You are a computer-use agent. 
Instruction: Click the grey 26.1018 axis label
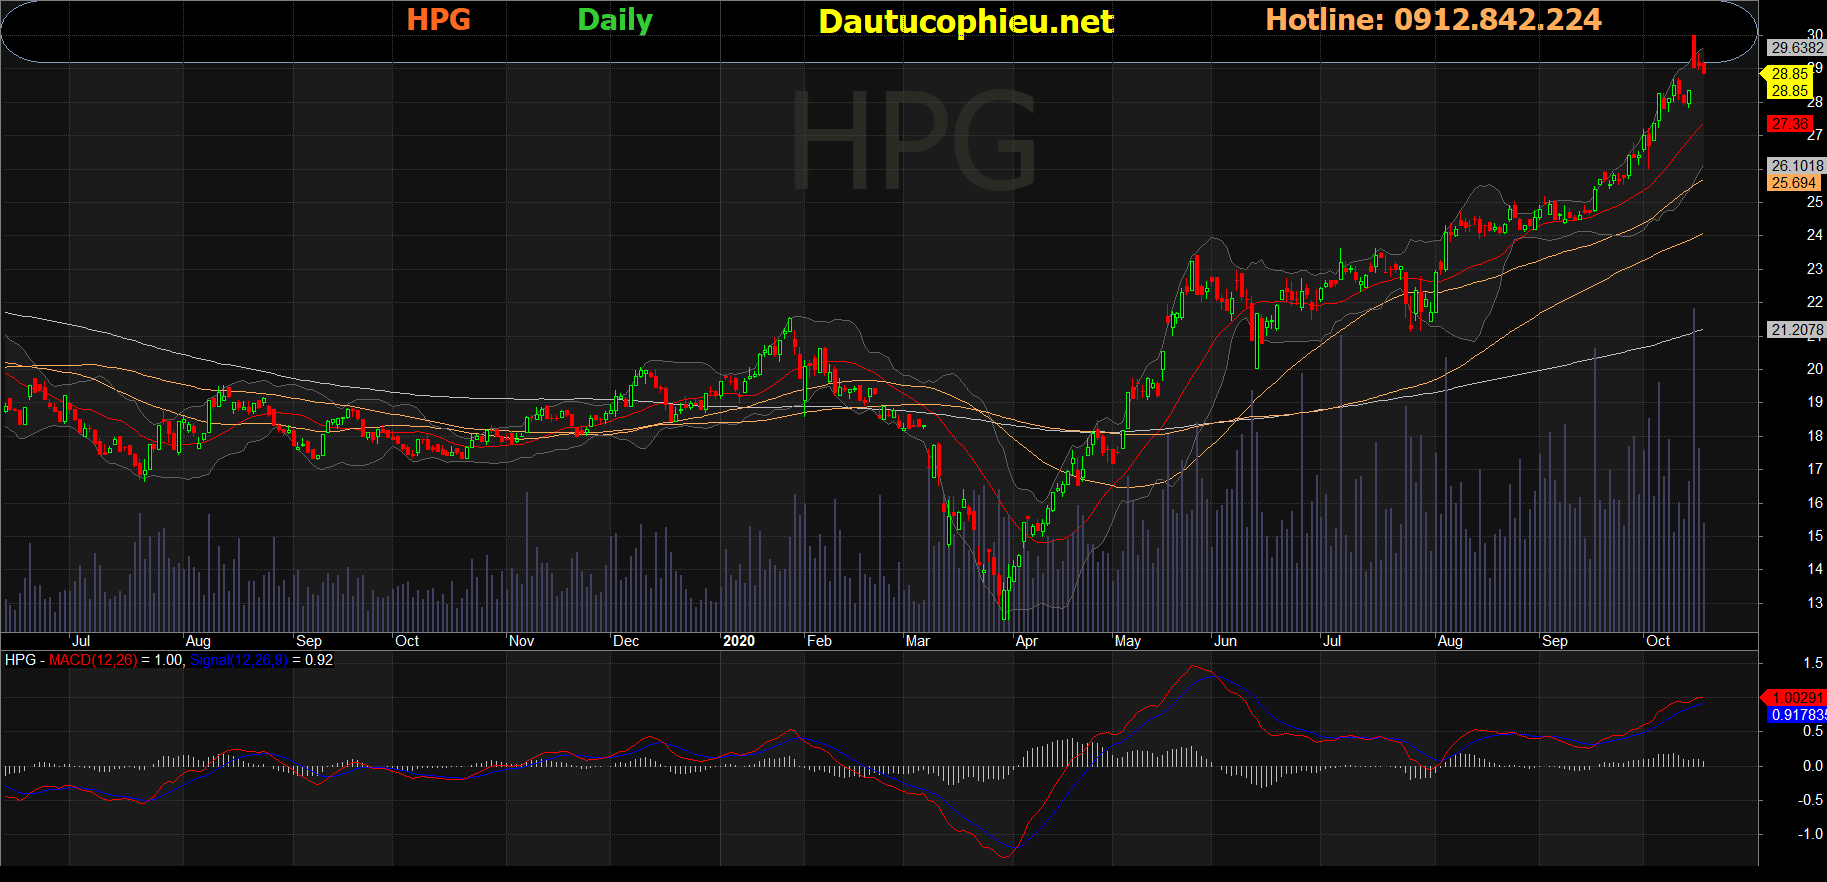(x=1796, y=166)
